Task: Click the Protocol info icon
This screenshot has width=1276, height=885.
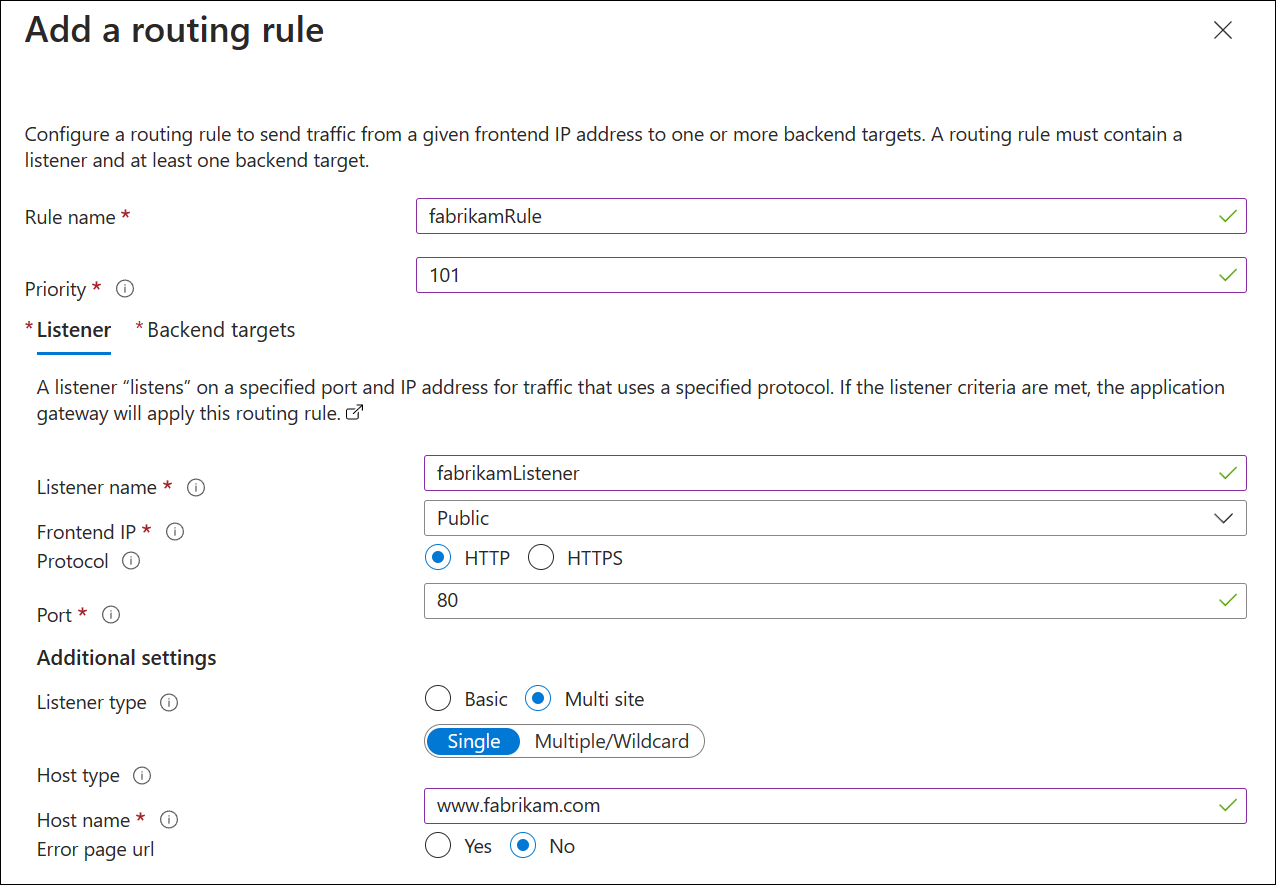Action: tap(131, 561)
